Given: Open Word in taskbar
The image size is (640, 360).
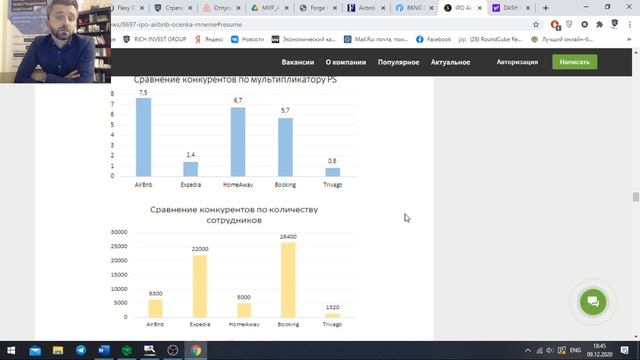Looking at the screenshot, I should (x=104, y=350).
